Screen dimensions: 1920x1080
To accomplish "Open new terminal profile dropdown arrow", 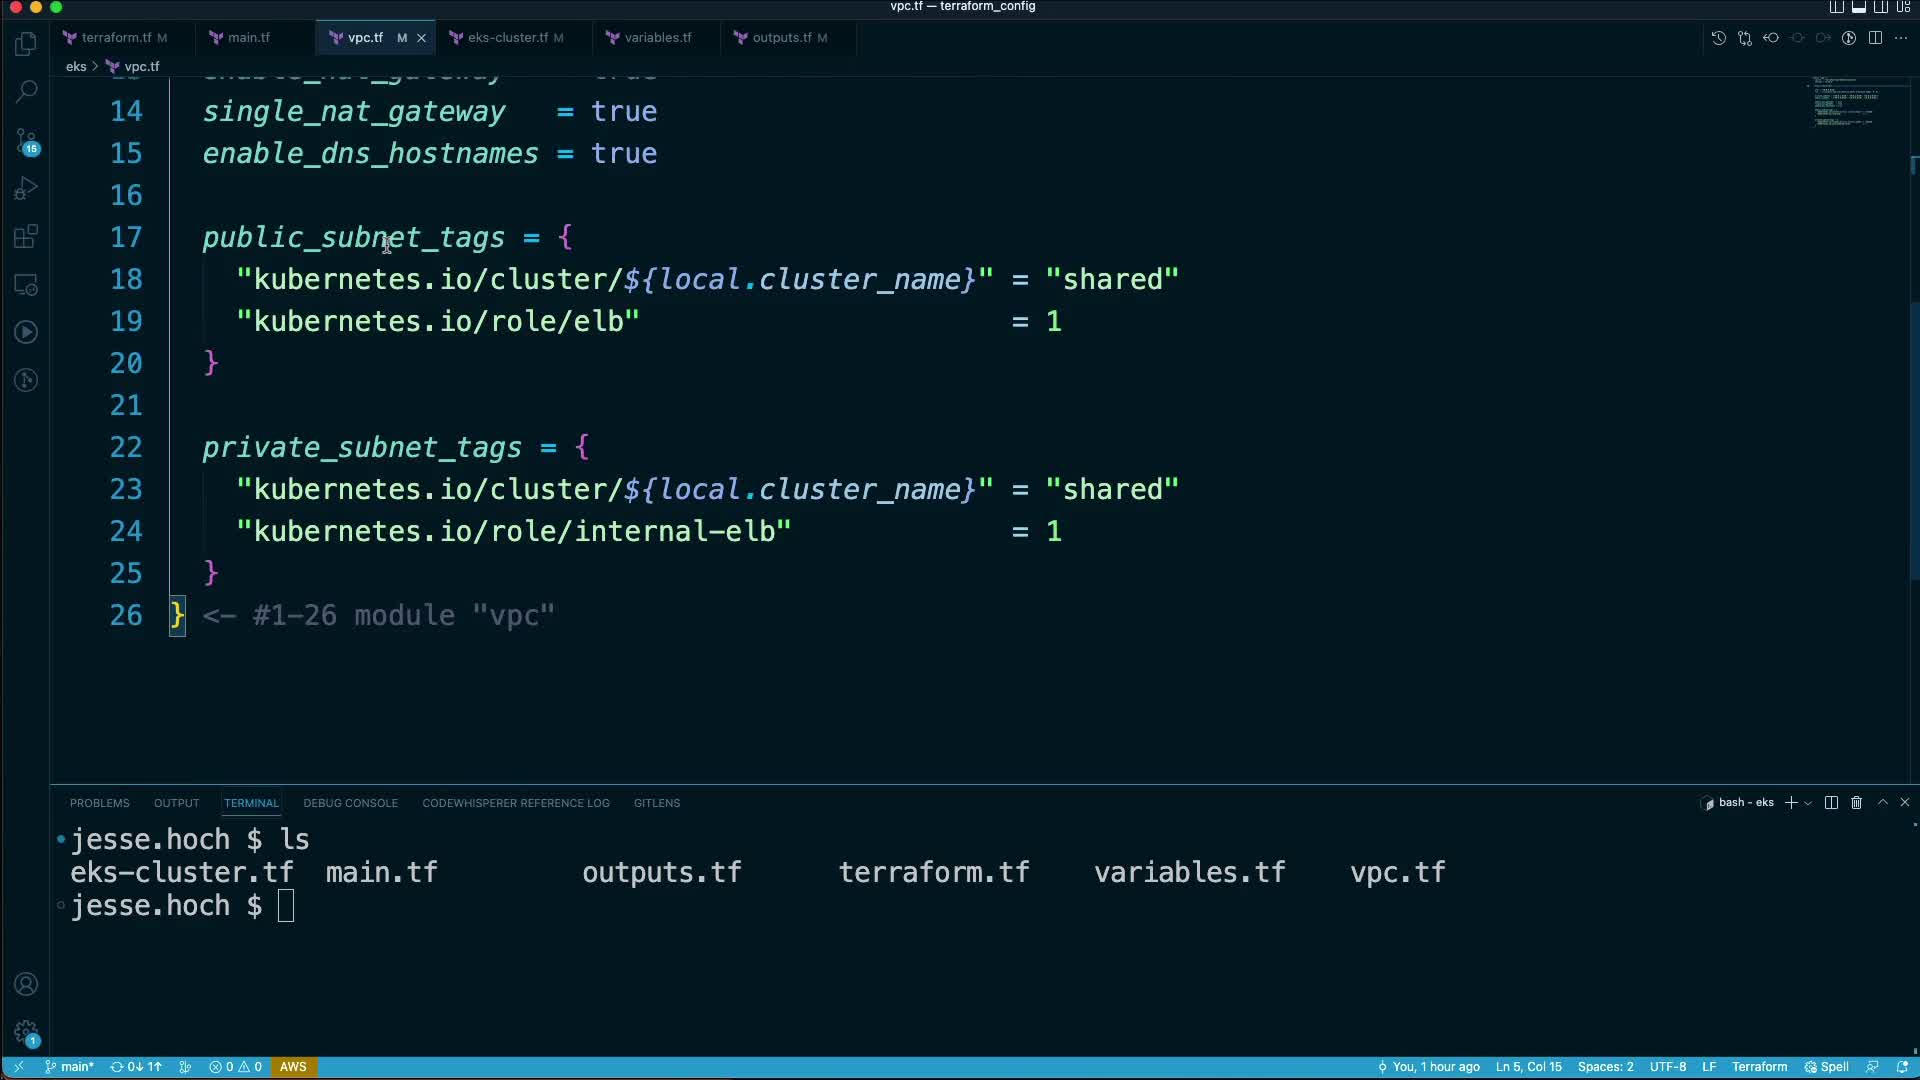I will coord(1808,803).
